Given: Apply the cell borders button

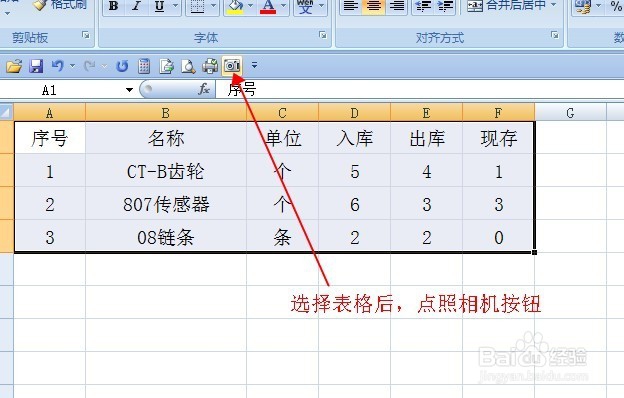Looking at the screenshot, I should (197, 6).
